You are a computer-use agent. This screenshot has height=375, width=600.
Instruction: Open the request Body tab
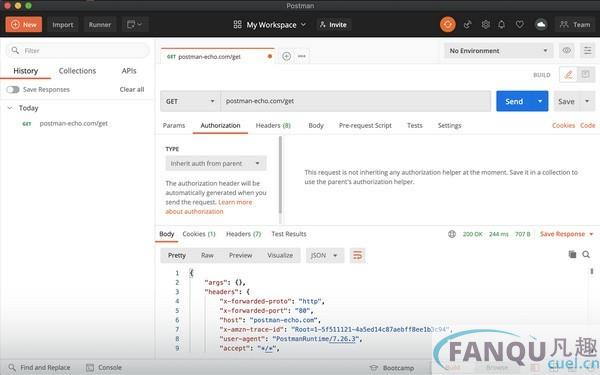pyautogui.click(x=316, y=126)
